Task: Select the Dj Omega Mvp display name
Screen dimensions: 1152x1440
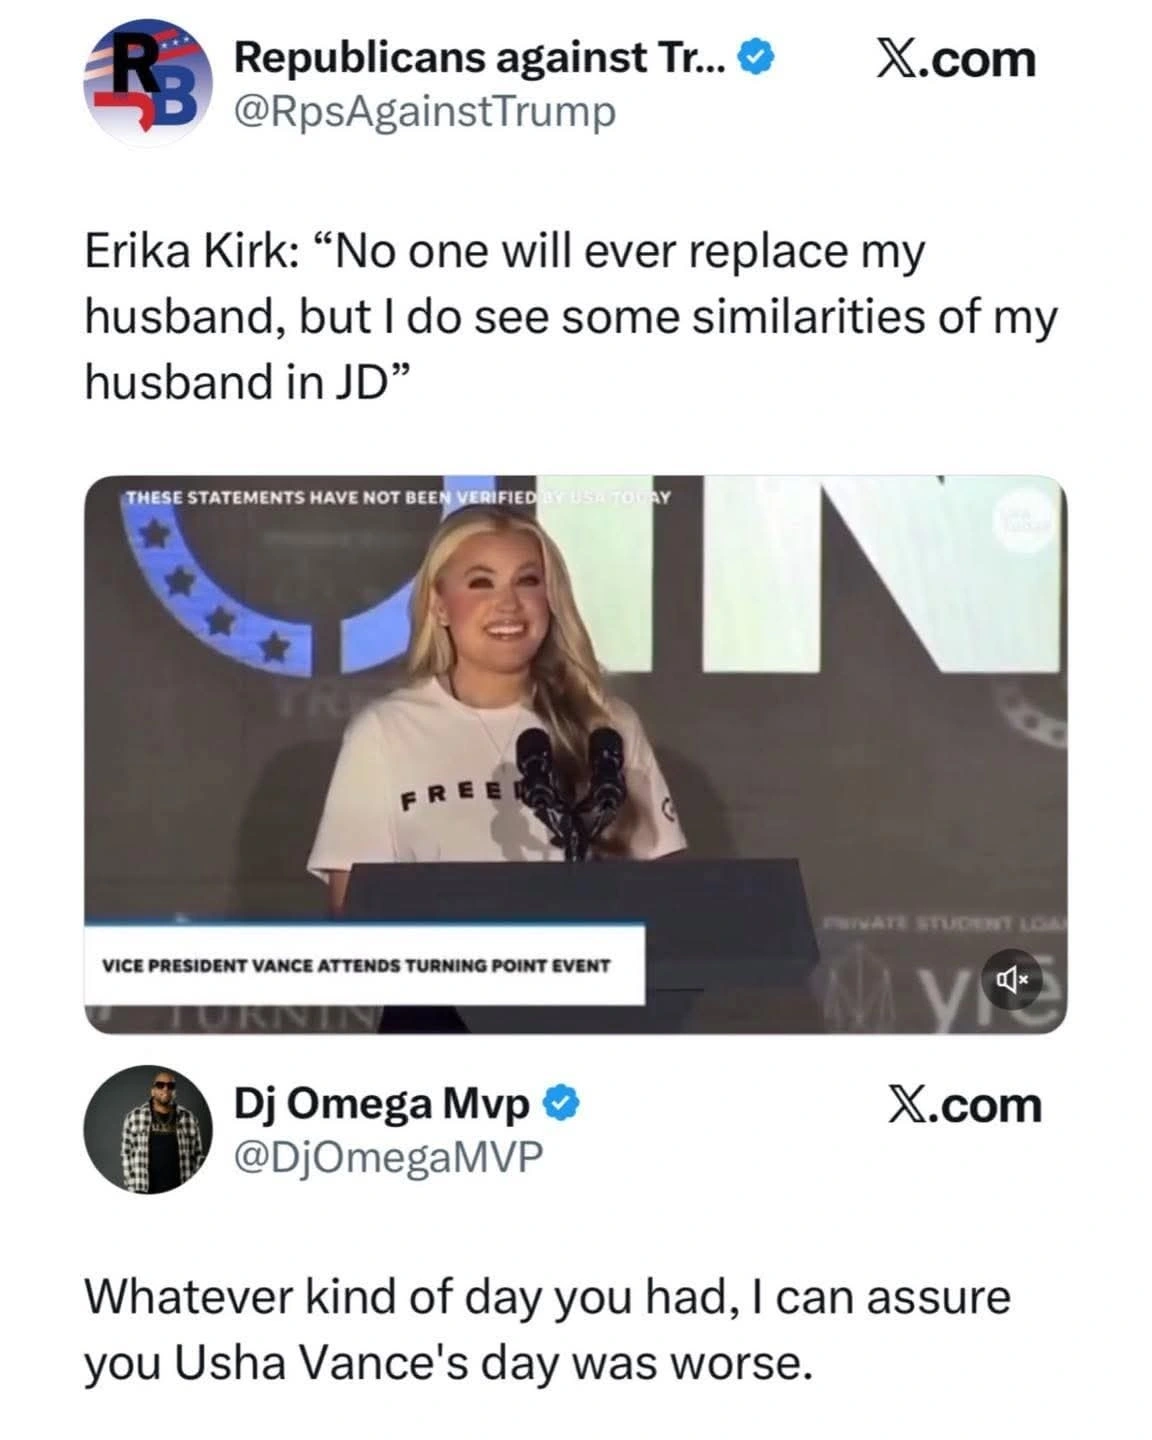Action: tap(383, 1104)
